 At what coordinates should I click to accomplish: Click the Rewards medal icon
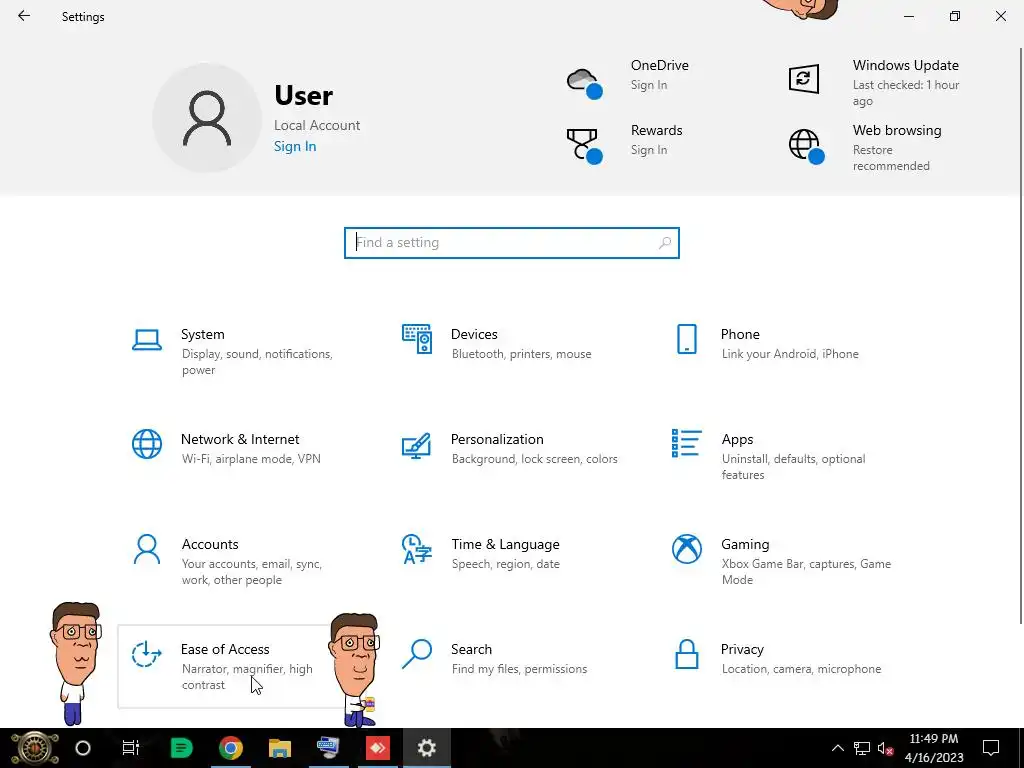pos(584,146)
